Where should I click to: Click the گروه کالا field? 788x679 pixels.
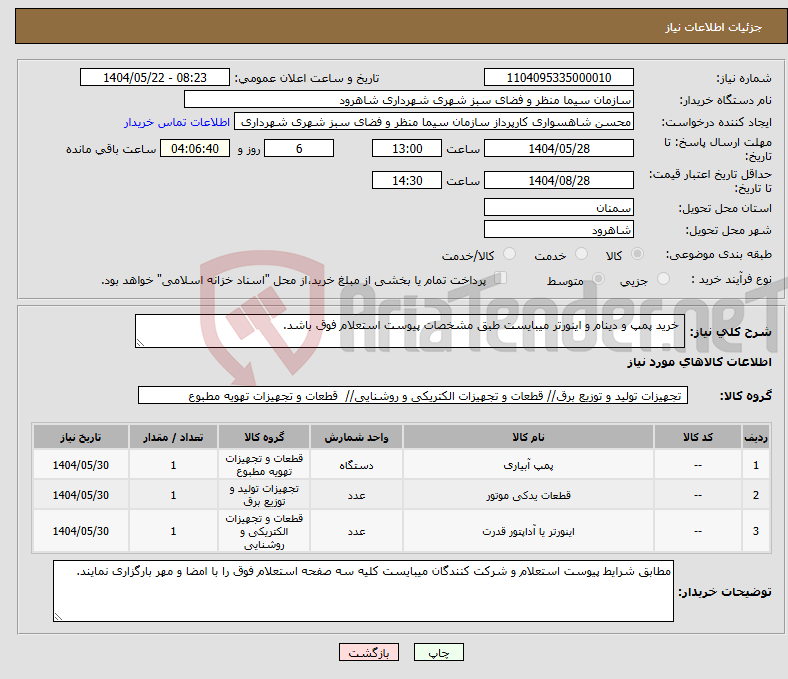click(x=412, y=396)
